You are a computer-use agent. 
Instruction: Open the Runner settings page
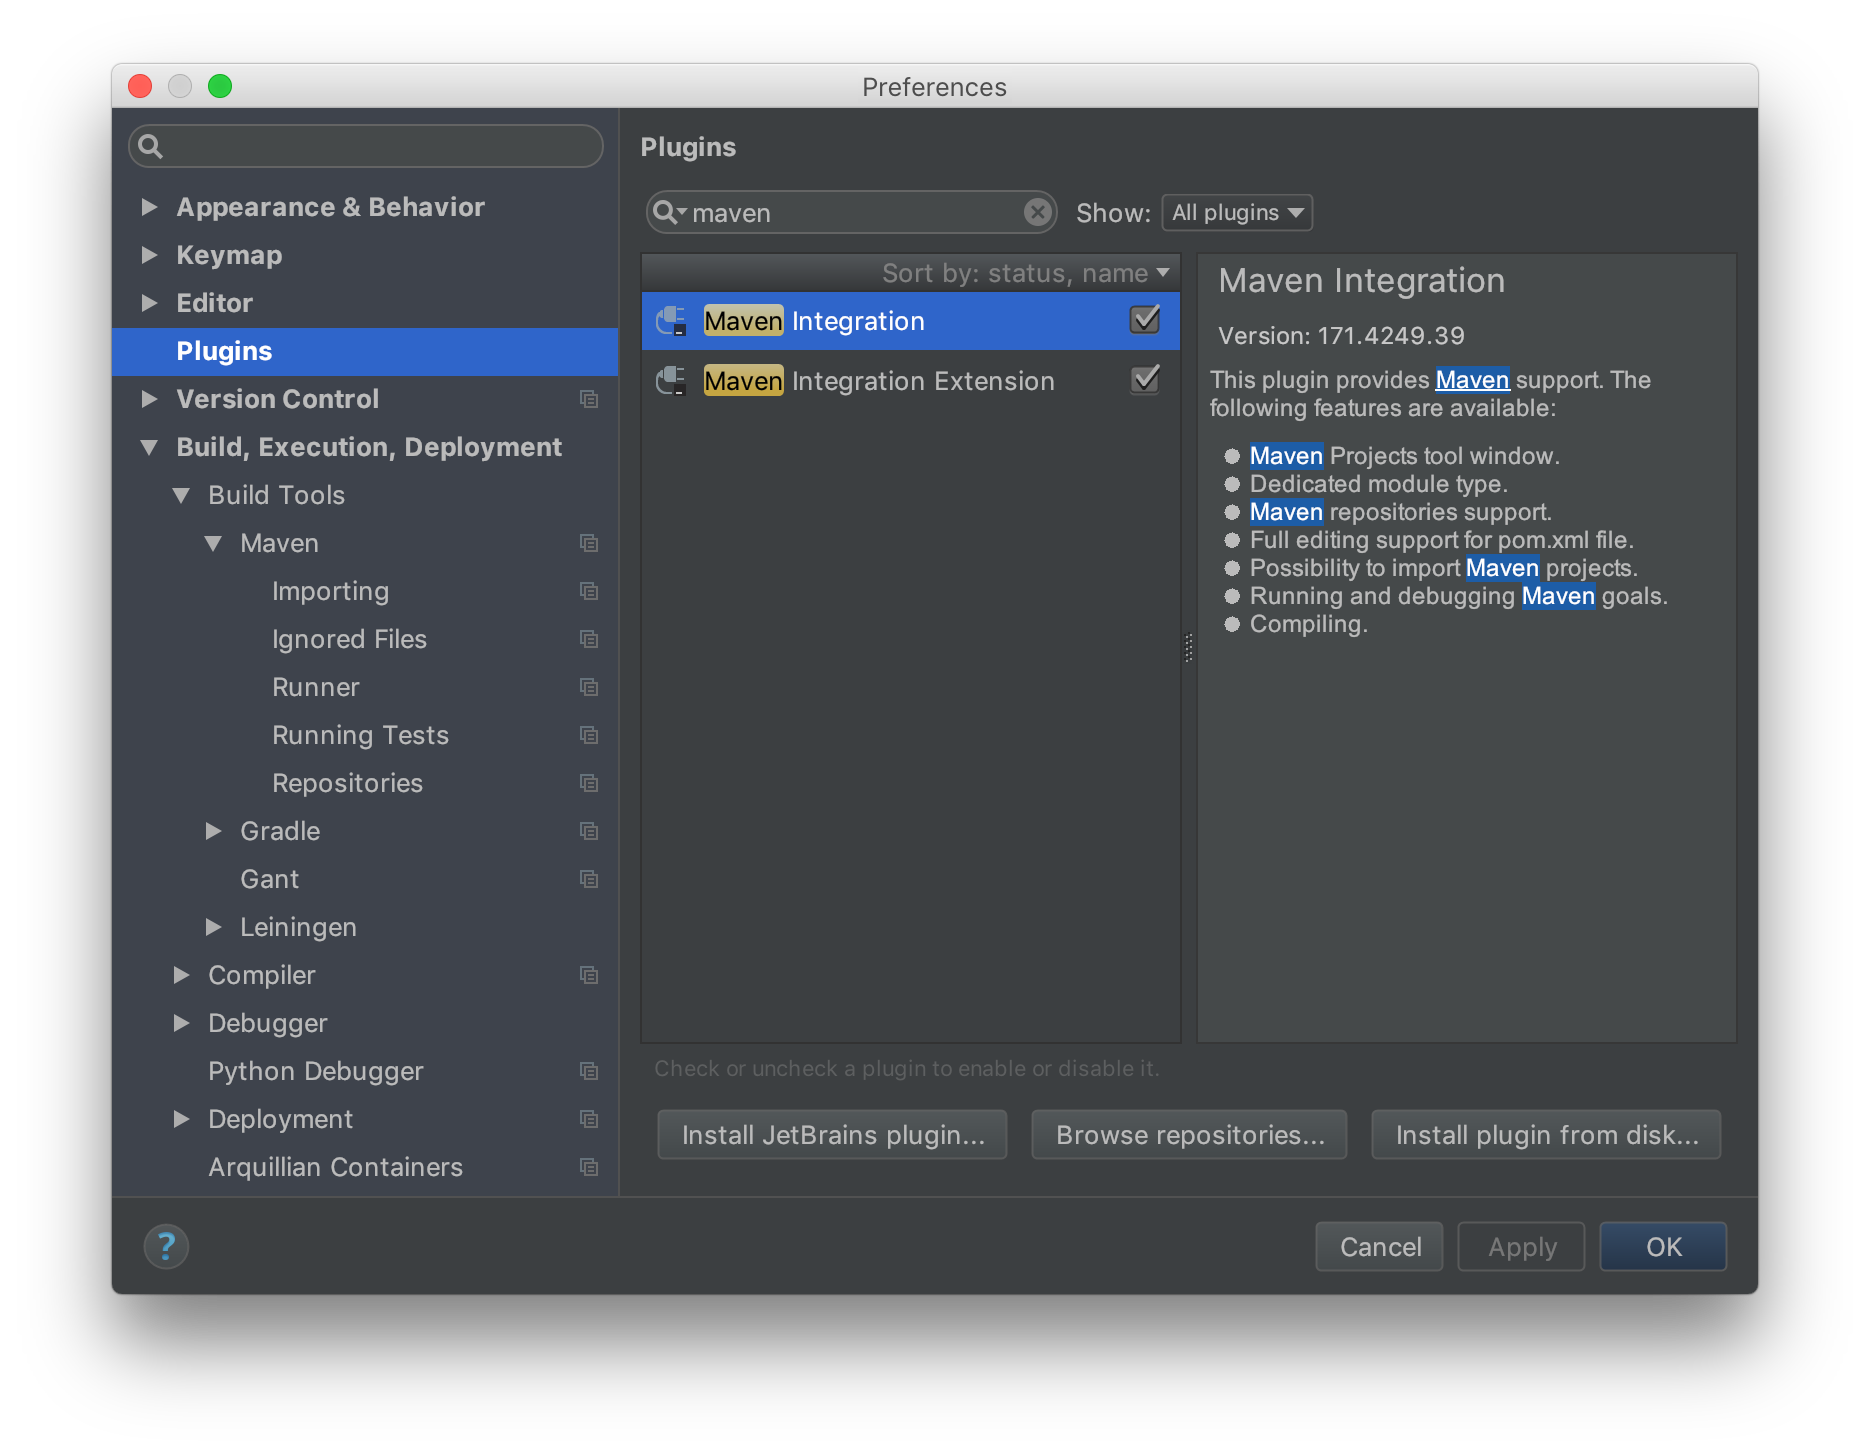click(315, 687)
